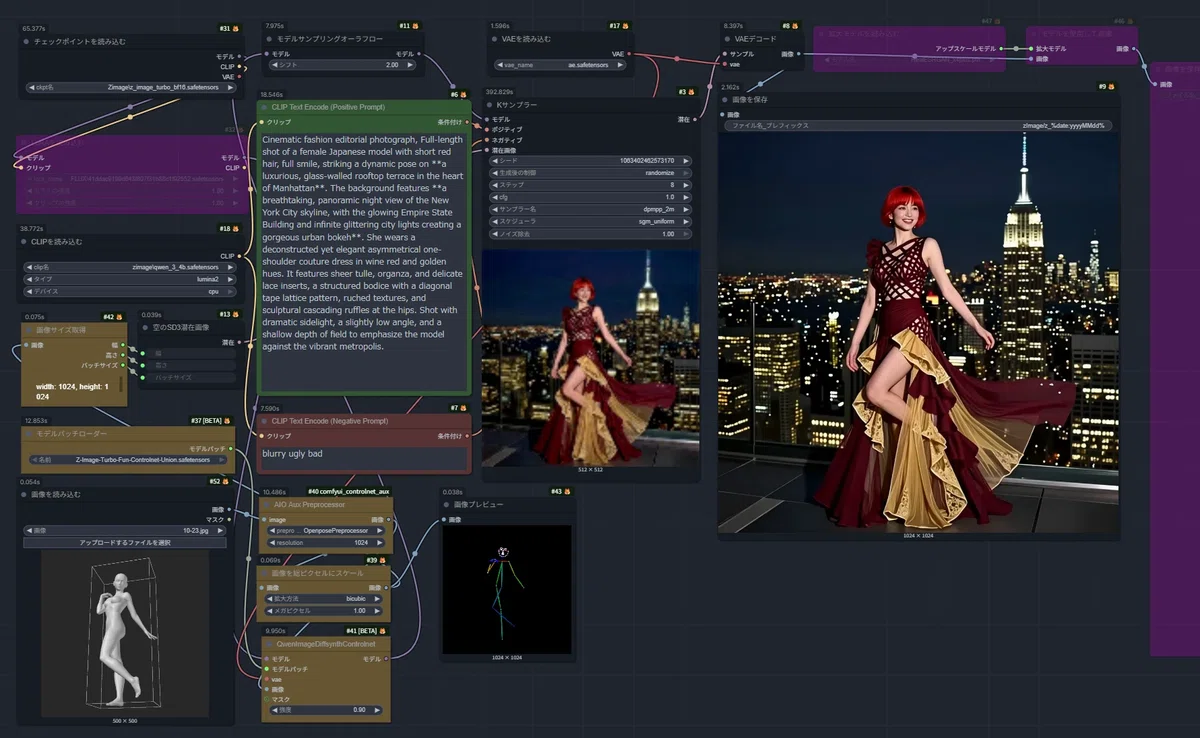Open the 画像 file dropdown showing 10-23.jpg
The width and height of the screenshot is (1200, 738).
(125, 531)
